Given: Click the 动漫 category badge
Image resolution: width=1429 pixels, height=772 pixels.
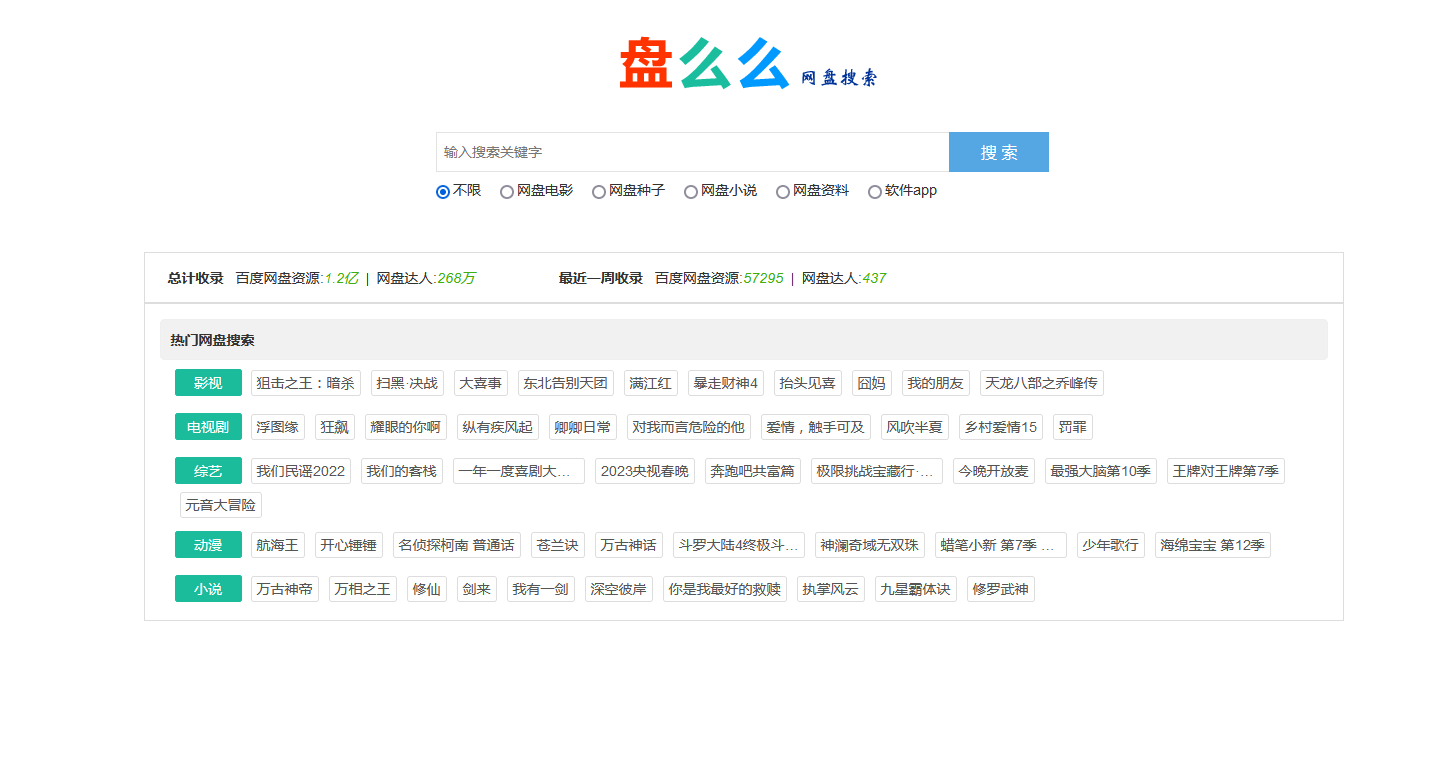Looking at the screenshot, I should click(208, 544).
